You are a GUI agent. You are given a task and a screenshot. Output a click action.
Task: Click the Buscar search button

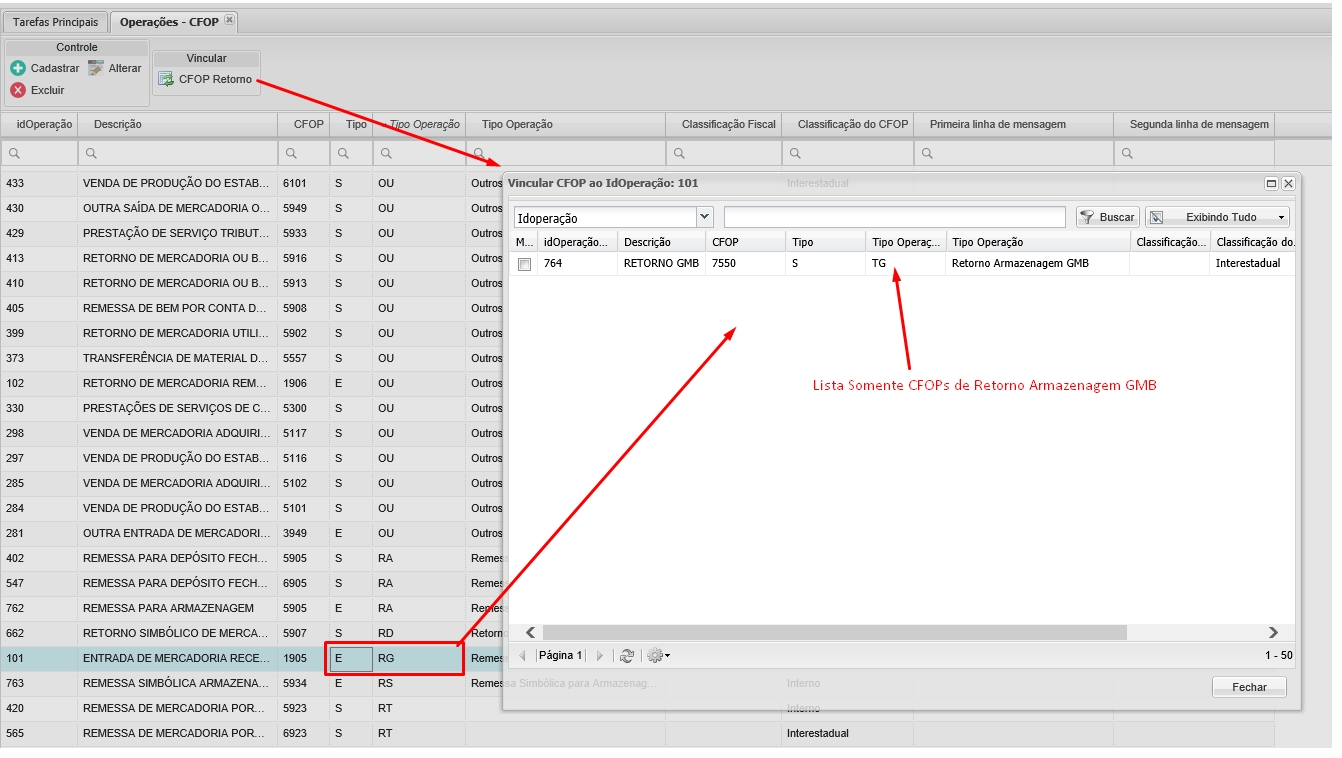tap(1107, 217)
